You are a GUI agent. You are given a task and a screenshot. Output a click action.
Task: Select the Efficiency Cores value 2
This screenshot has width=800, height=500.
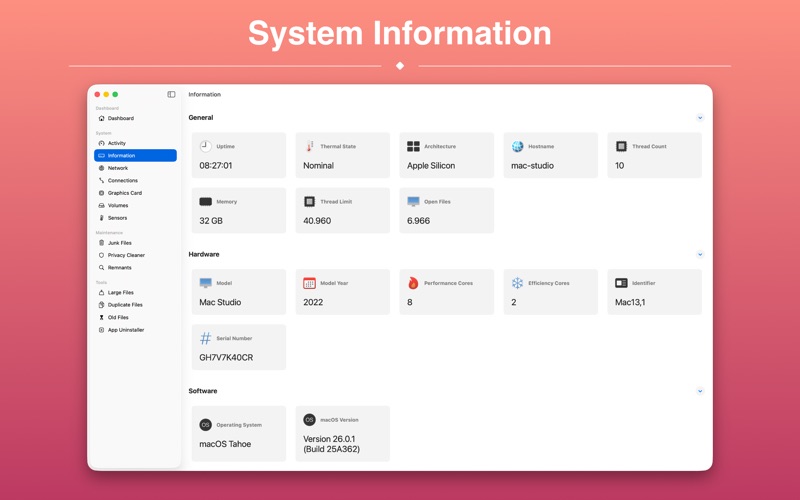pyautogui.click(x=514, y=303)
